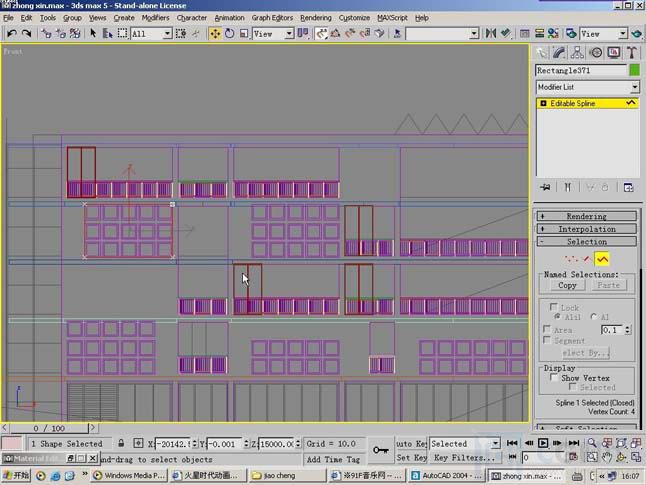Open AutoCAD 2004 taskbar button
This screenshot has width=646, height=485.
(x=447, y=476)
